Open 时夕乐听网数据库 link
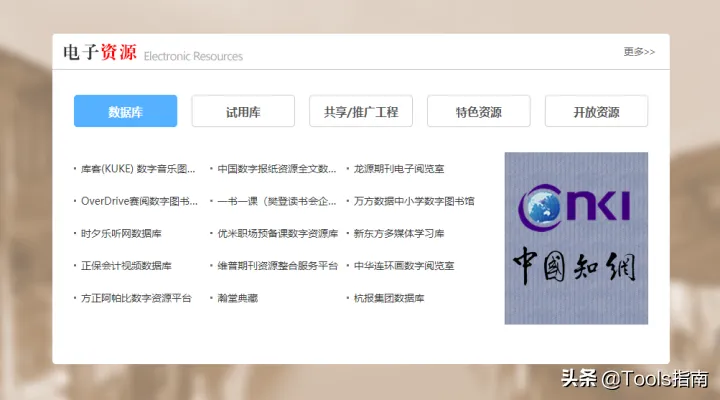720x400 pixels. 121,234
